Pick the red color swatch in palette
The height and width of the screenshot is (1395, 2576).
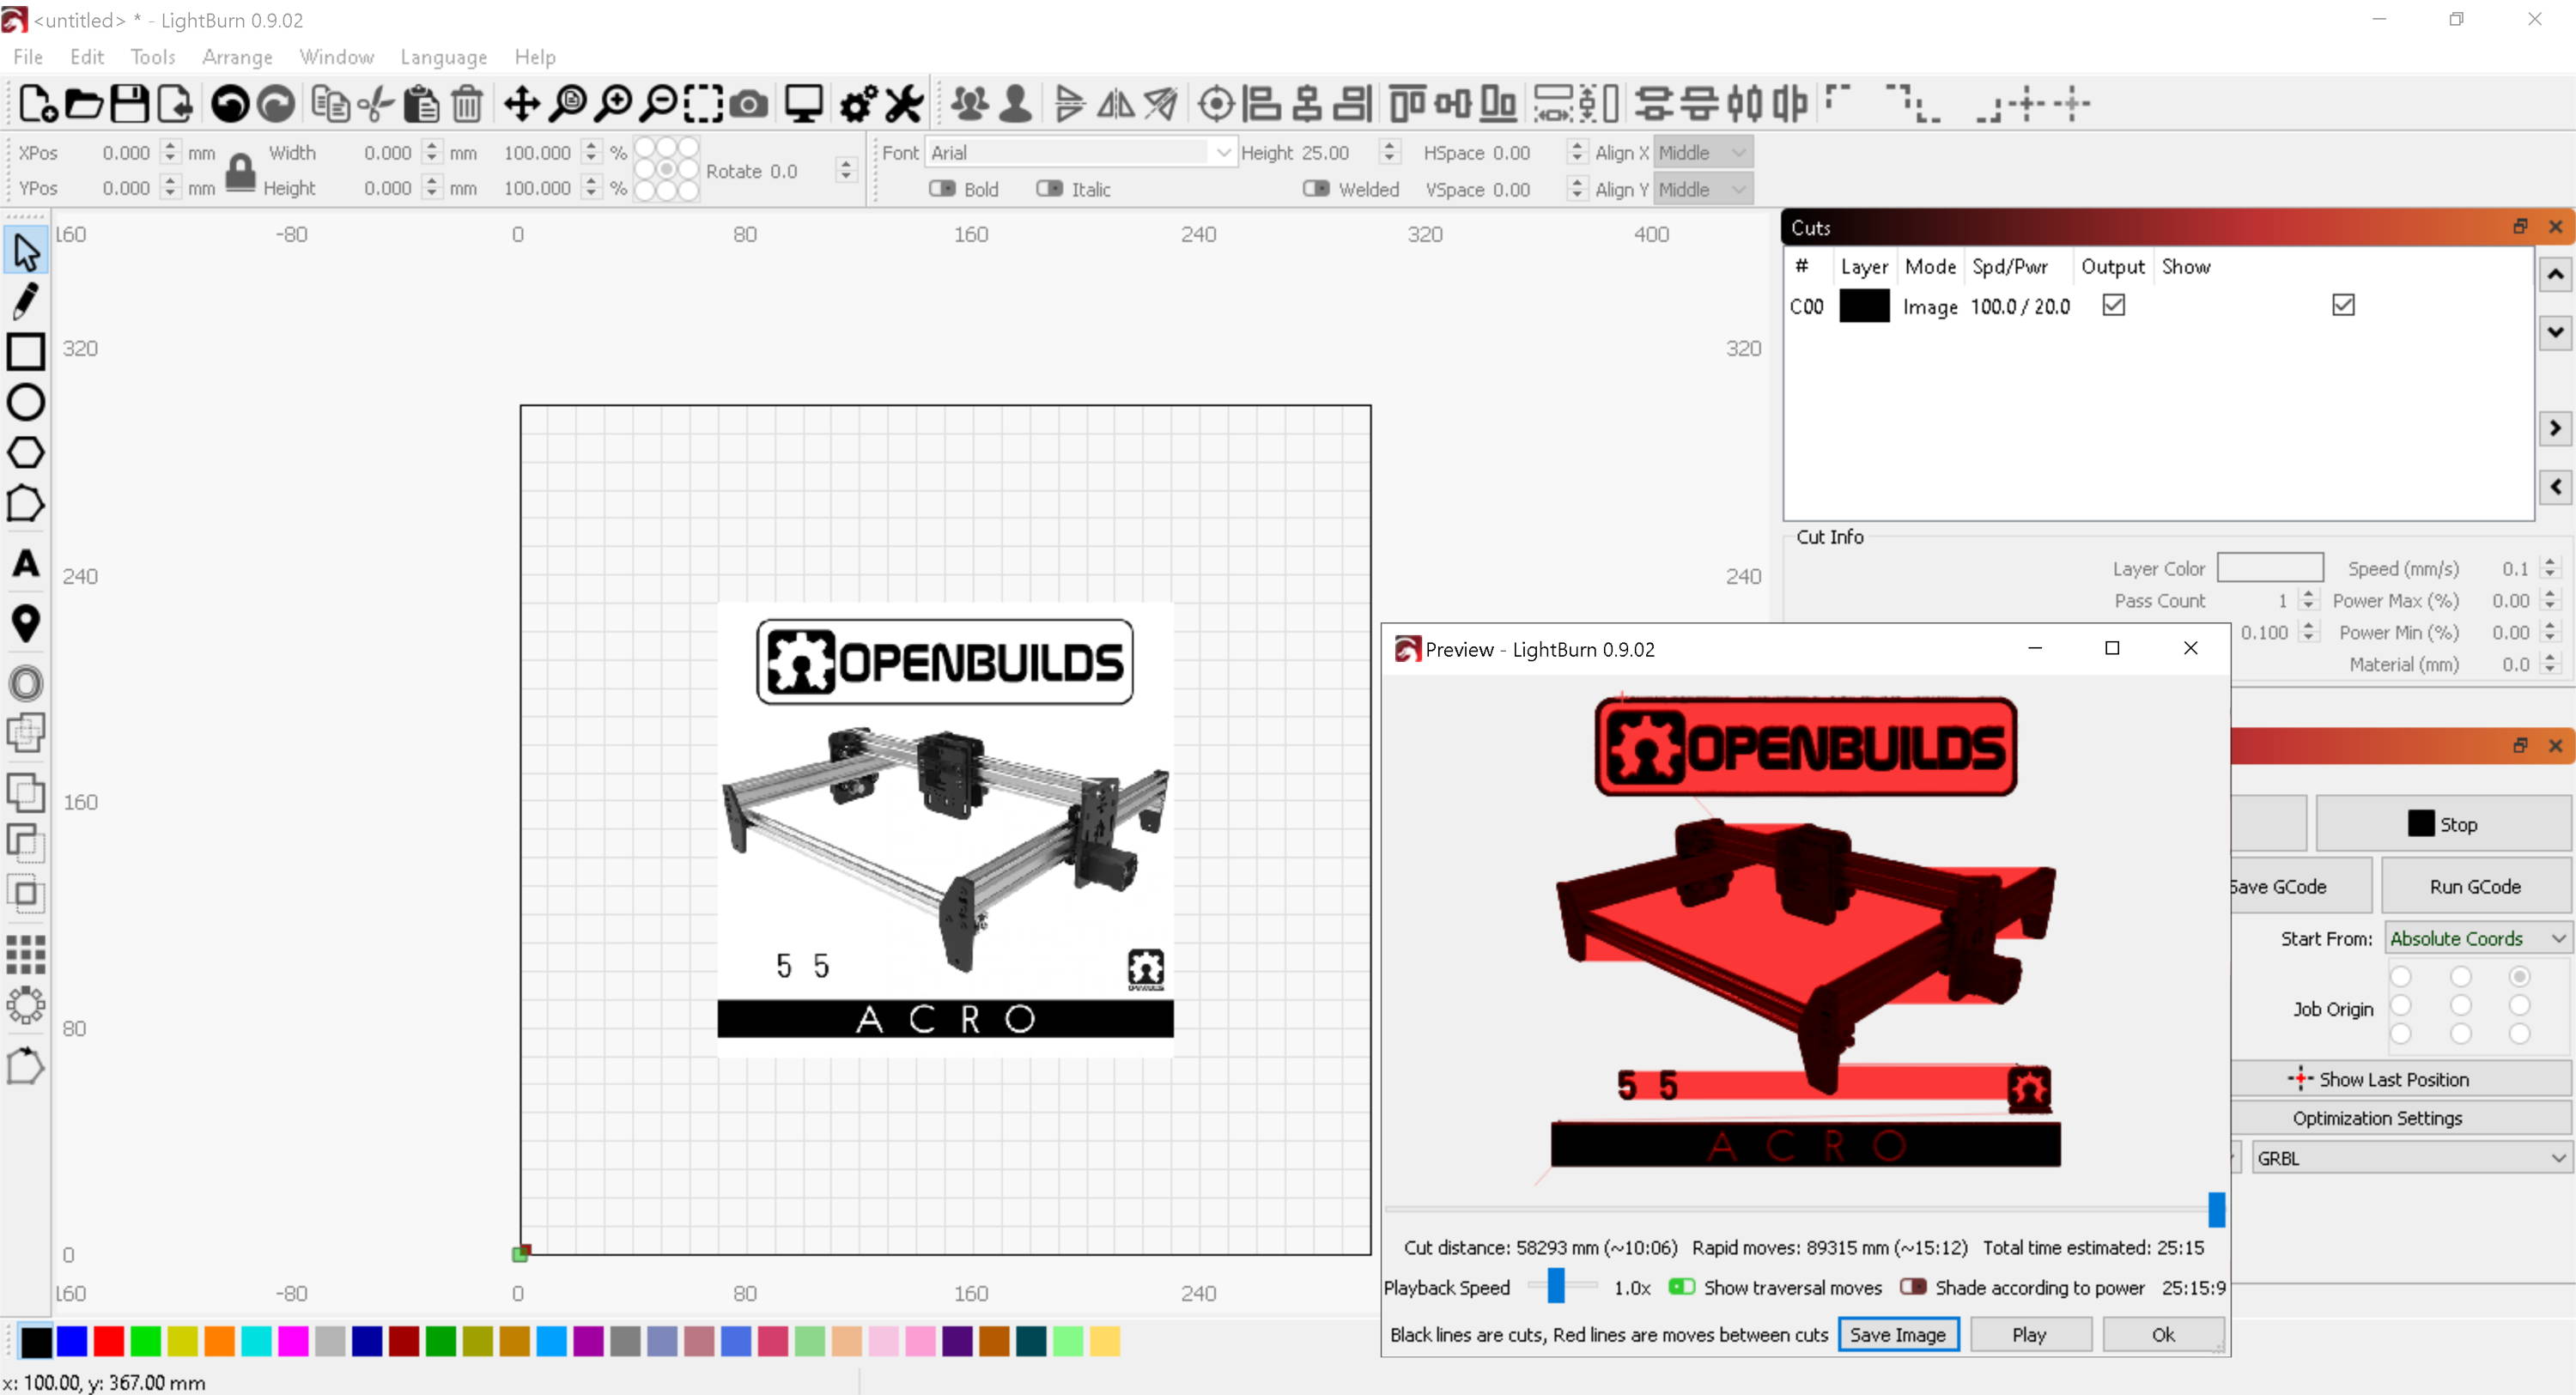pyautogui.click(x=108, y=1341)
